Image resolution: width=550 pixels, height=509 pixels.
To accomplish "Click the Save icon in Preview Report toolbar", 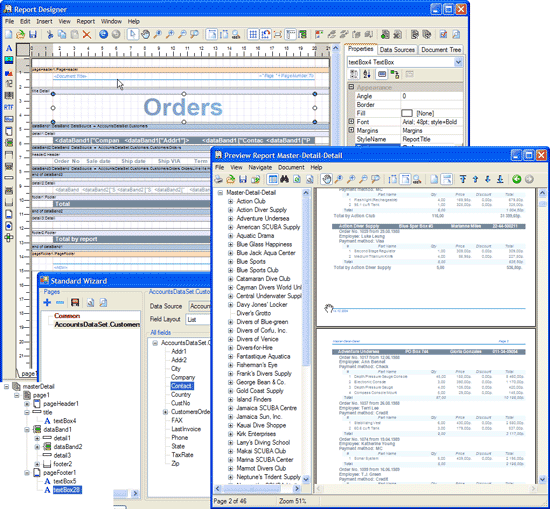I will pyautogui.click(x=243, y=179).
